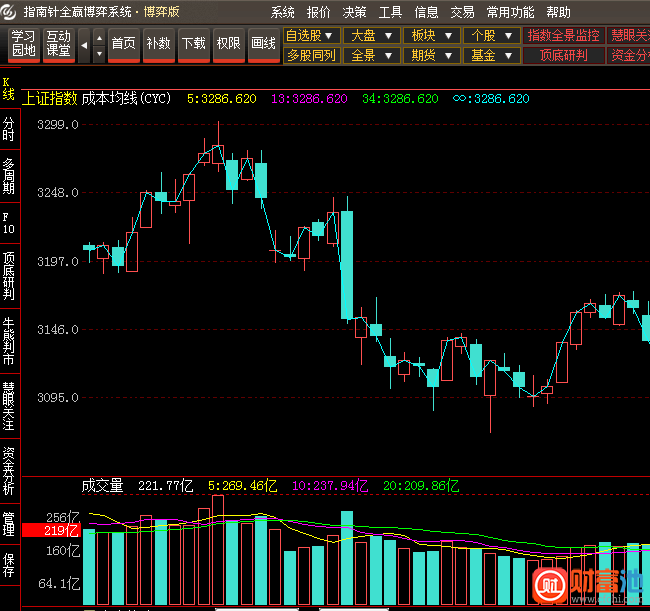Switch to the 分时 sidebar tab
The width and height of the screenshot is (650, 611).
click(9, 129)
